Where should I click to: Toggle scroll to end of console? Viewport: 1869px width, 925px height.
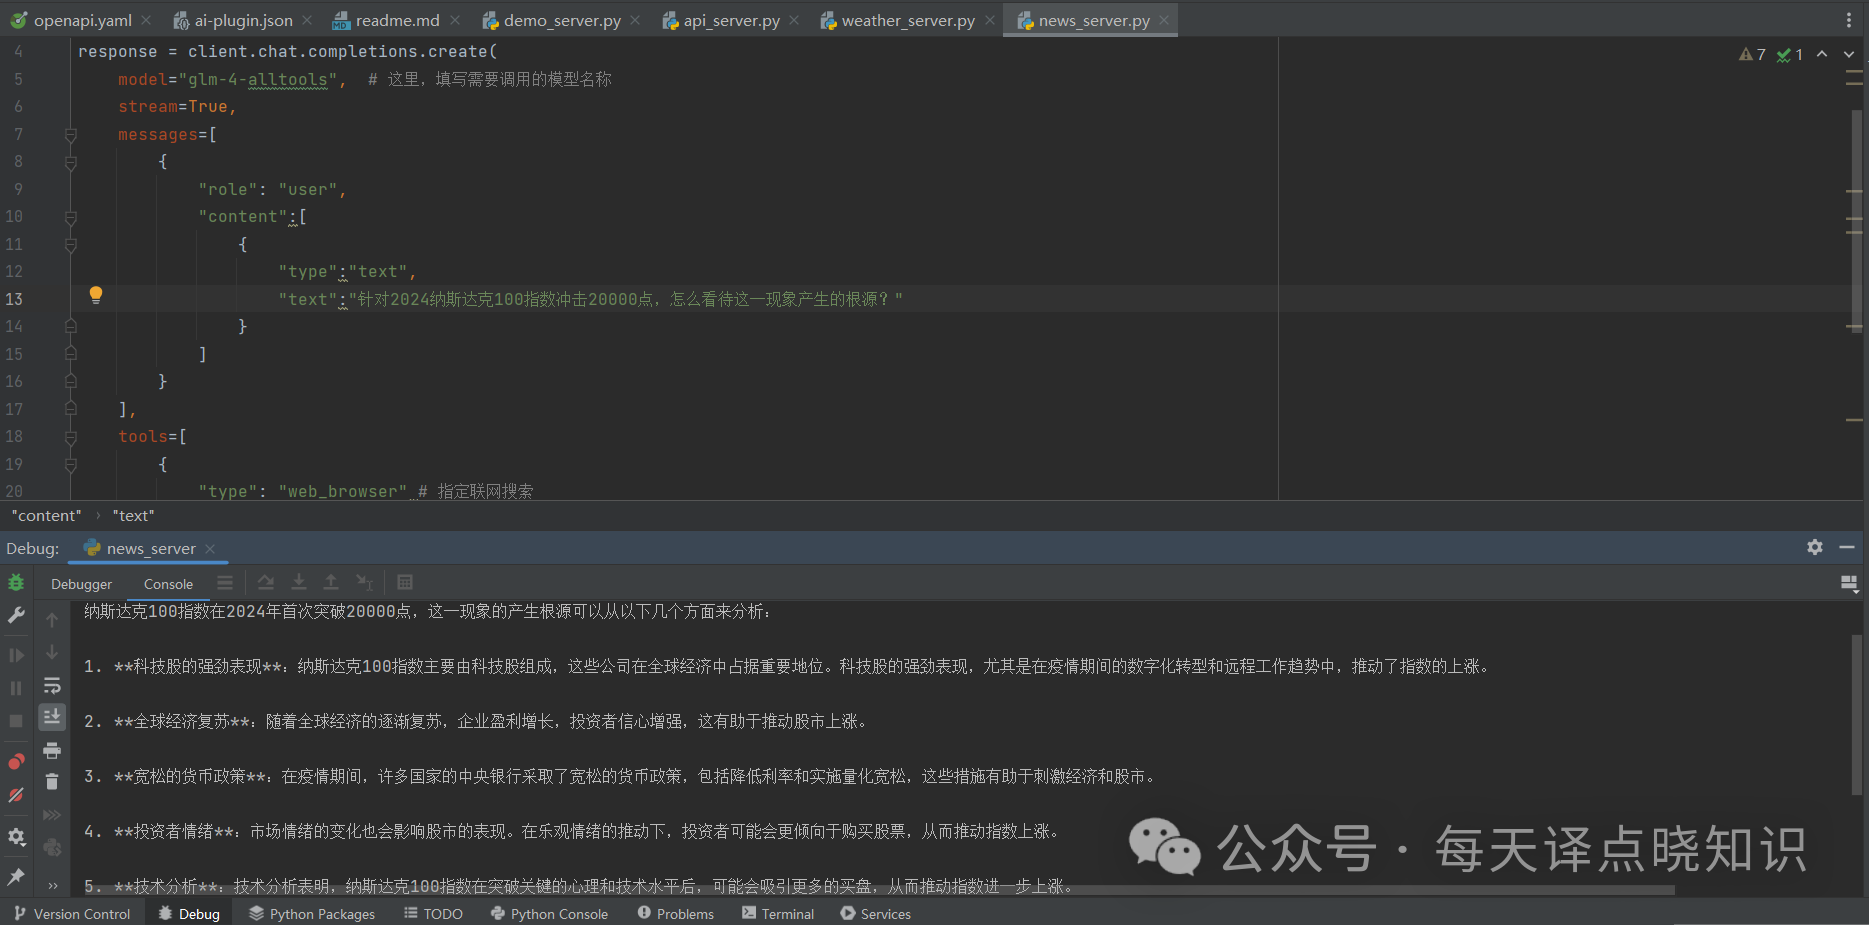tap(52, 717)
